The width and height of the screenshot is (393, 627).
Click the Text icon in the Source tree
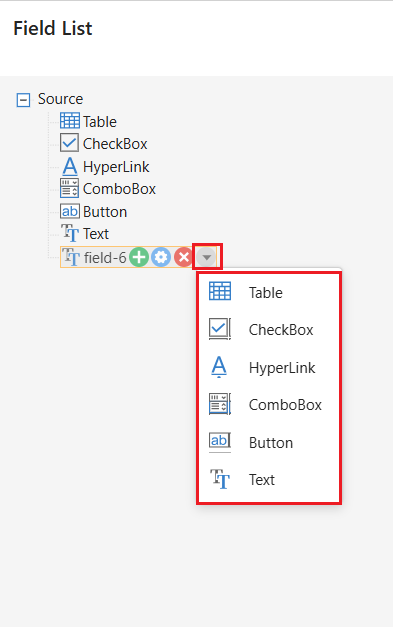pos(70,233)
